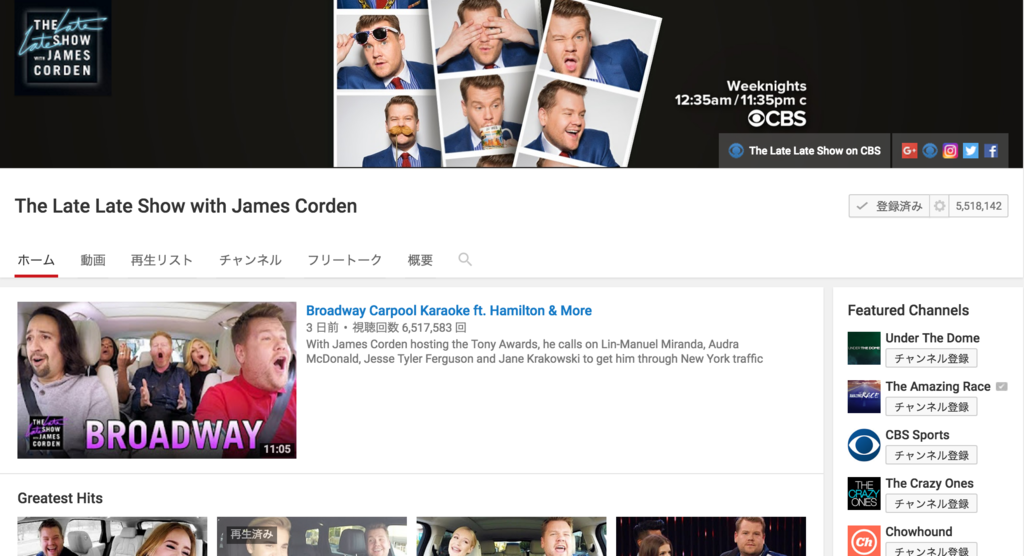This screenshot has width=1024, height=556.
Task: Click the video description mentioning Tony Awards
Action: click(x=534, y=352)
